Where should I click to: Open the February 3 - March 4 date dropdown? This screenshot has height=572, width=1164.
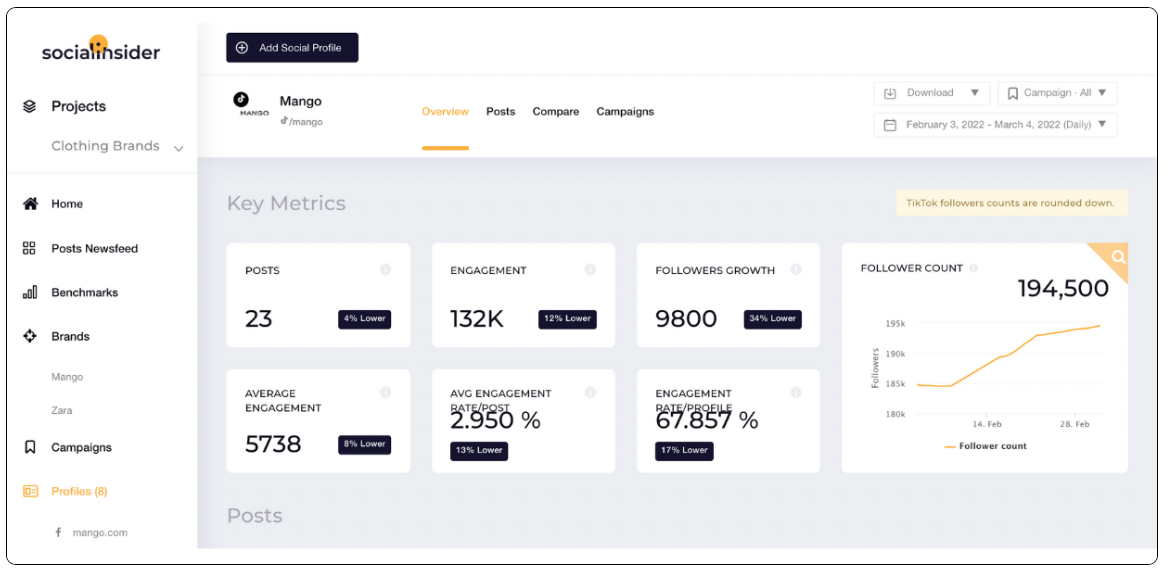(x=995, y=125)
